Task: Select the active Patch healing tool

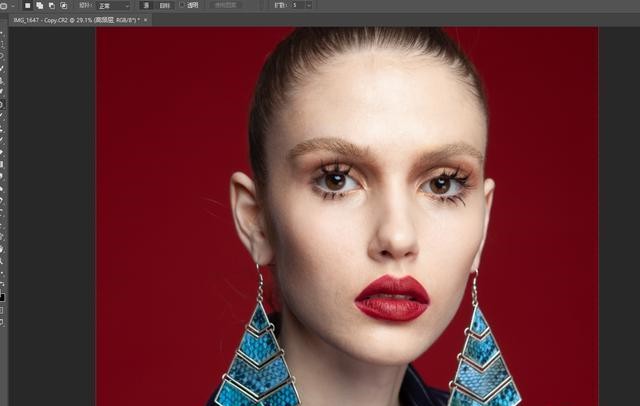Action: tap(2, 104)
